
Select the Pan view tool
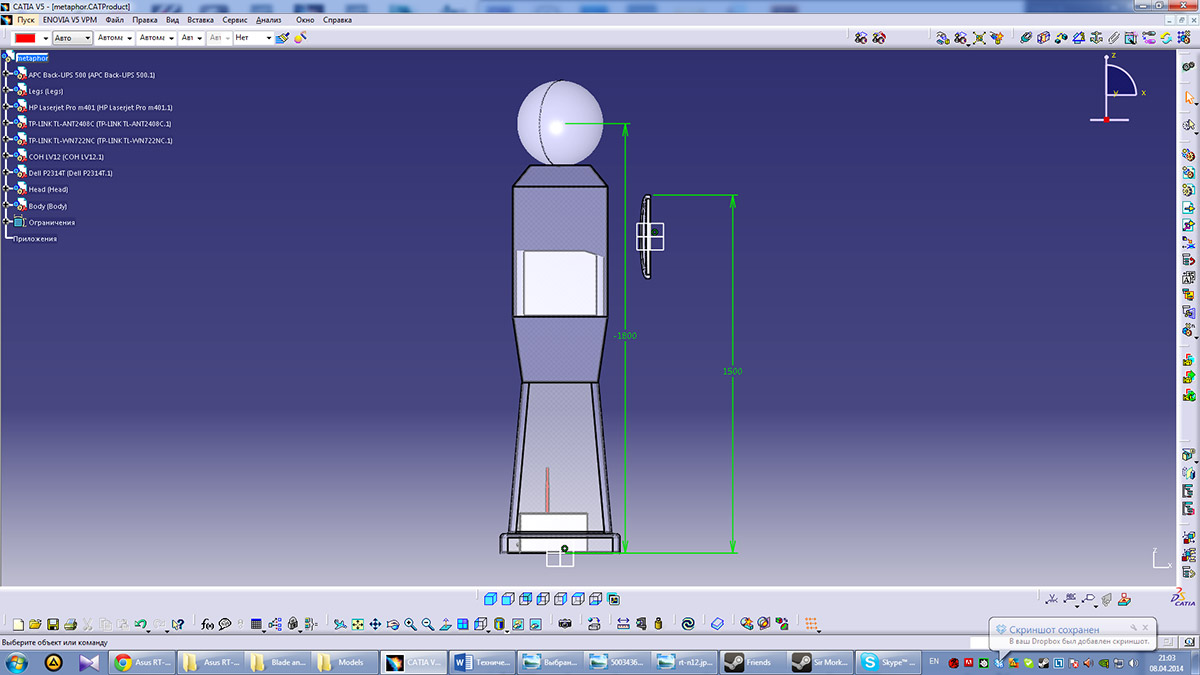[375, 624]
